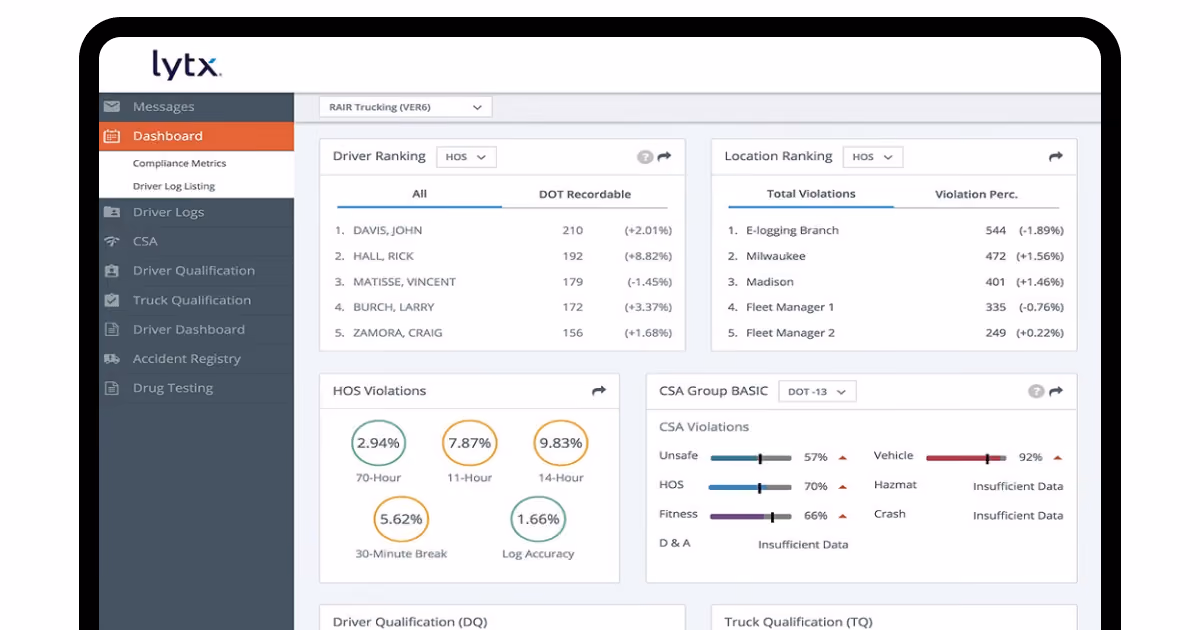Go to Truck Qualification menu item
1200x630 pixels.
point(196,300)
